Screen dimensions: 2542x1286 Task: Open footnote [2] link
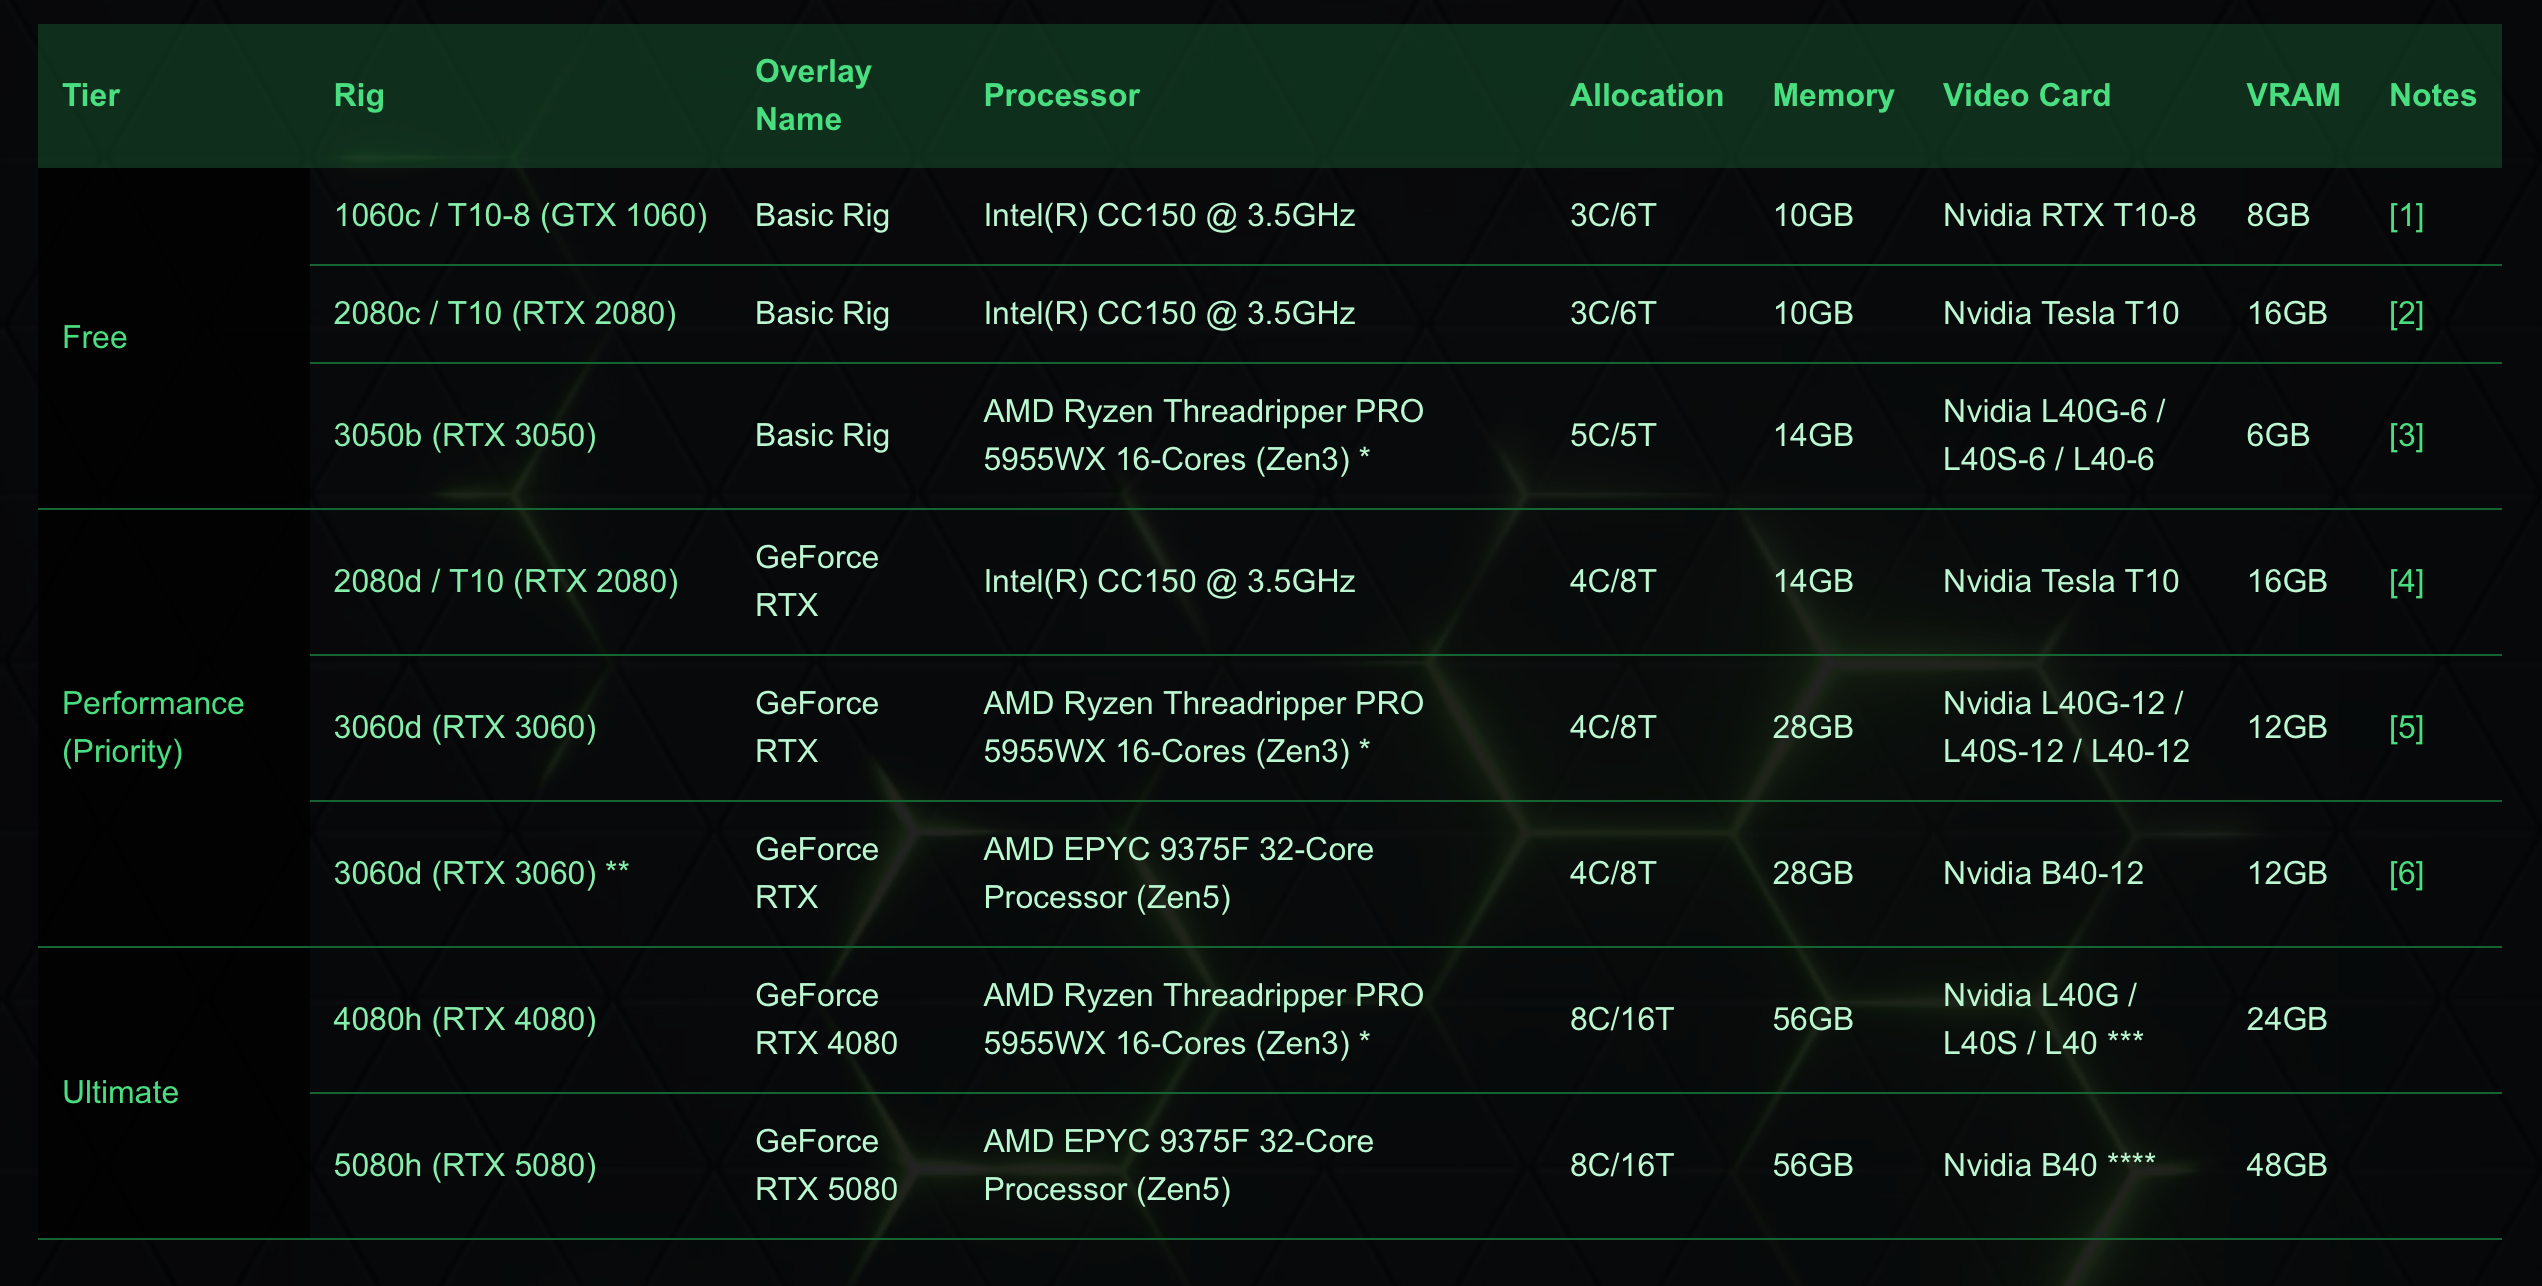pyautogui.click(x=2405, y=313)
